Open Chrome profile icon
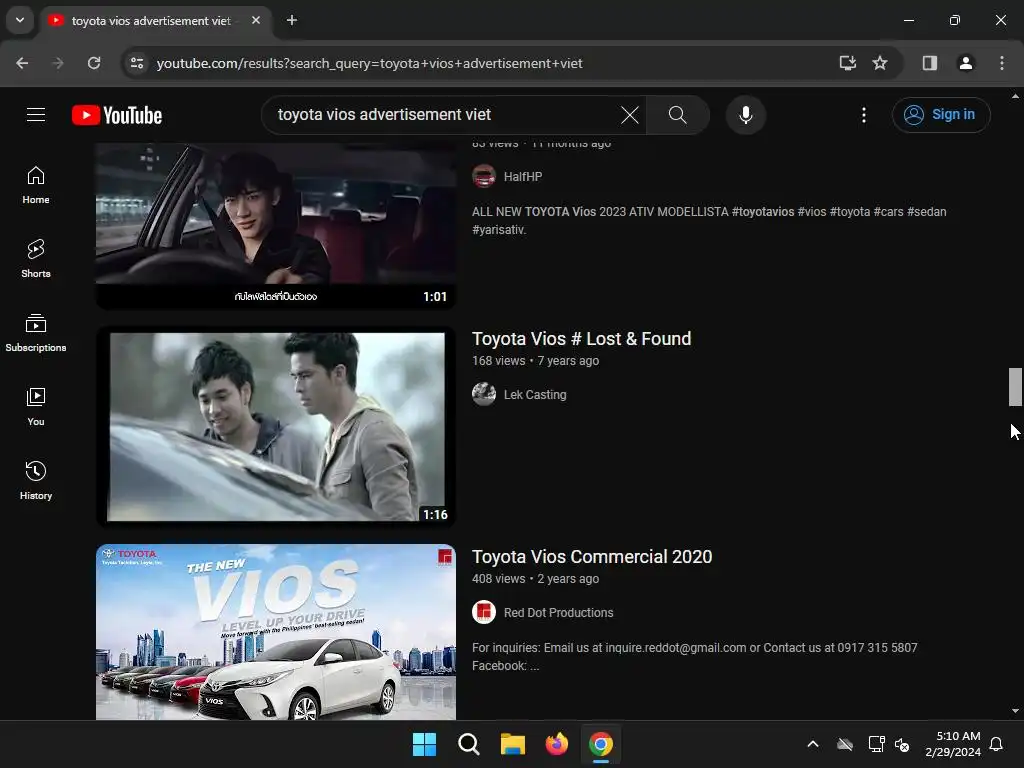Screen dimensions: 1024x768 coord(965,63)
